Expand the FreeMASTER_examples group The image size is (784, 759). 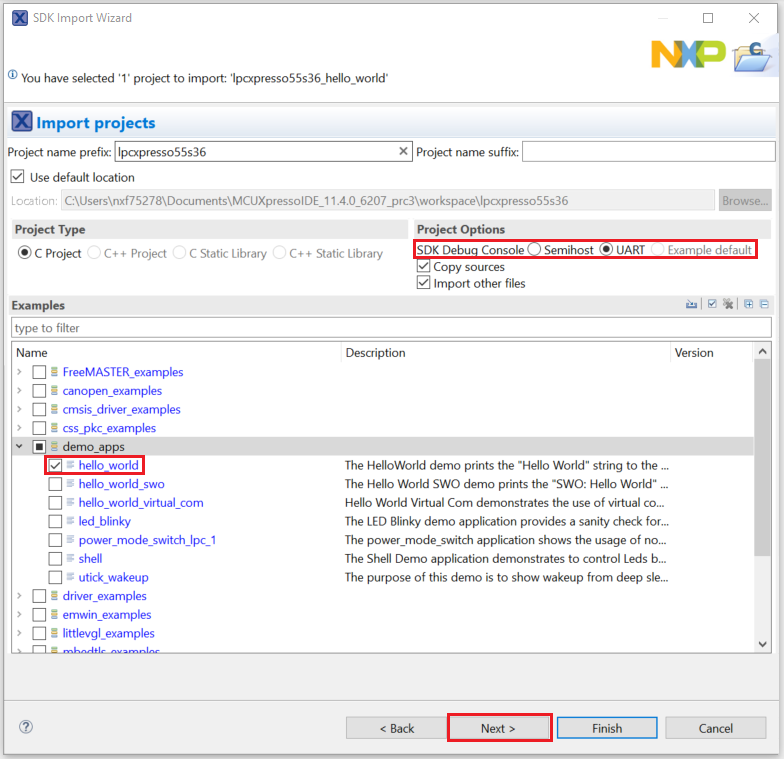19,372
